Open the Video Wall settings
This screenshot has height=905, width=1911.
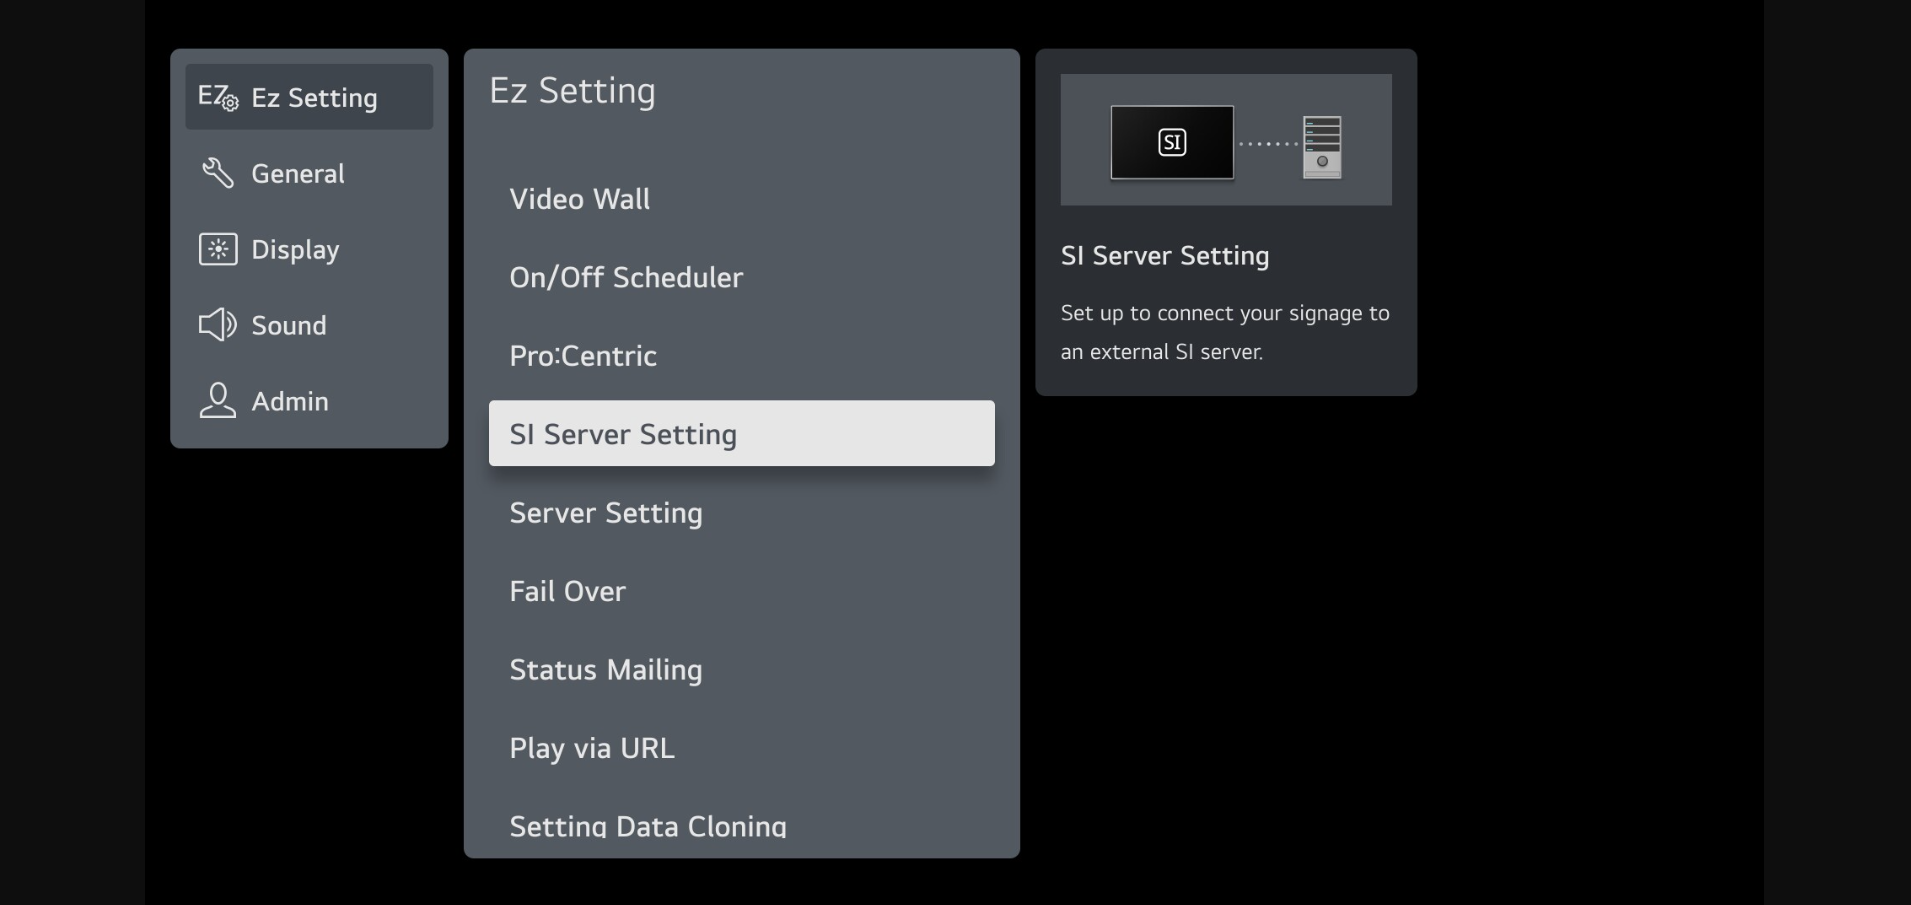point(580,199)
